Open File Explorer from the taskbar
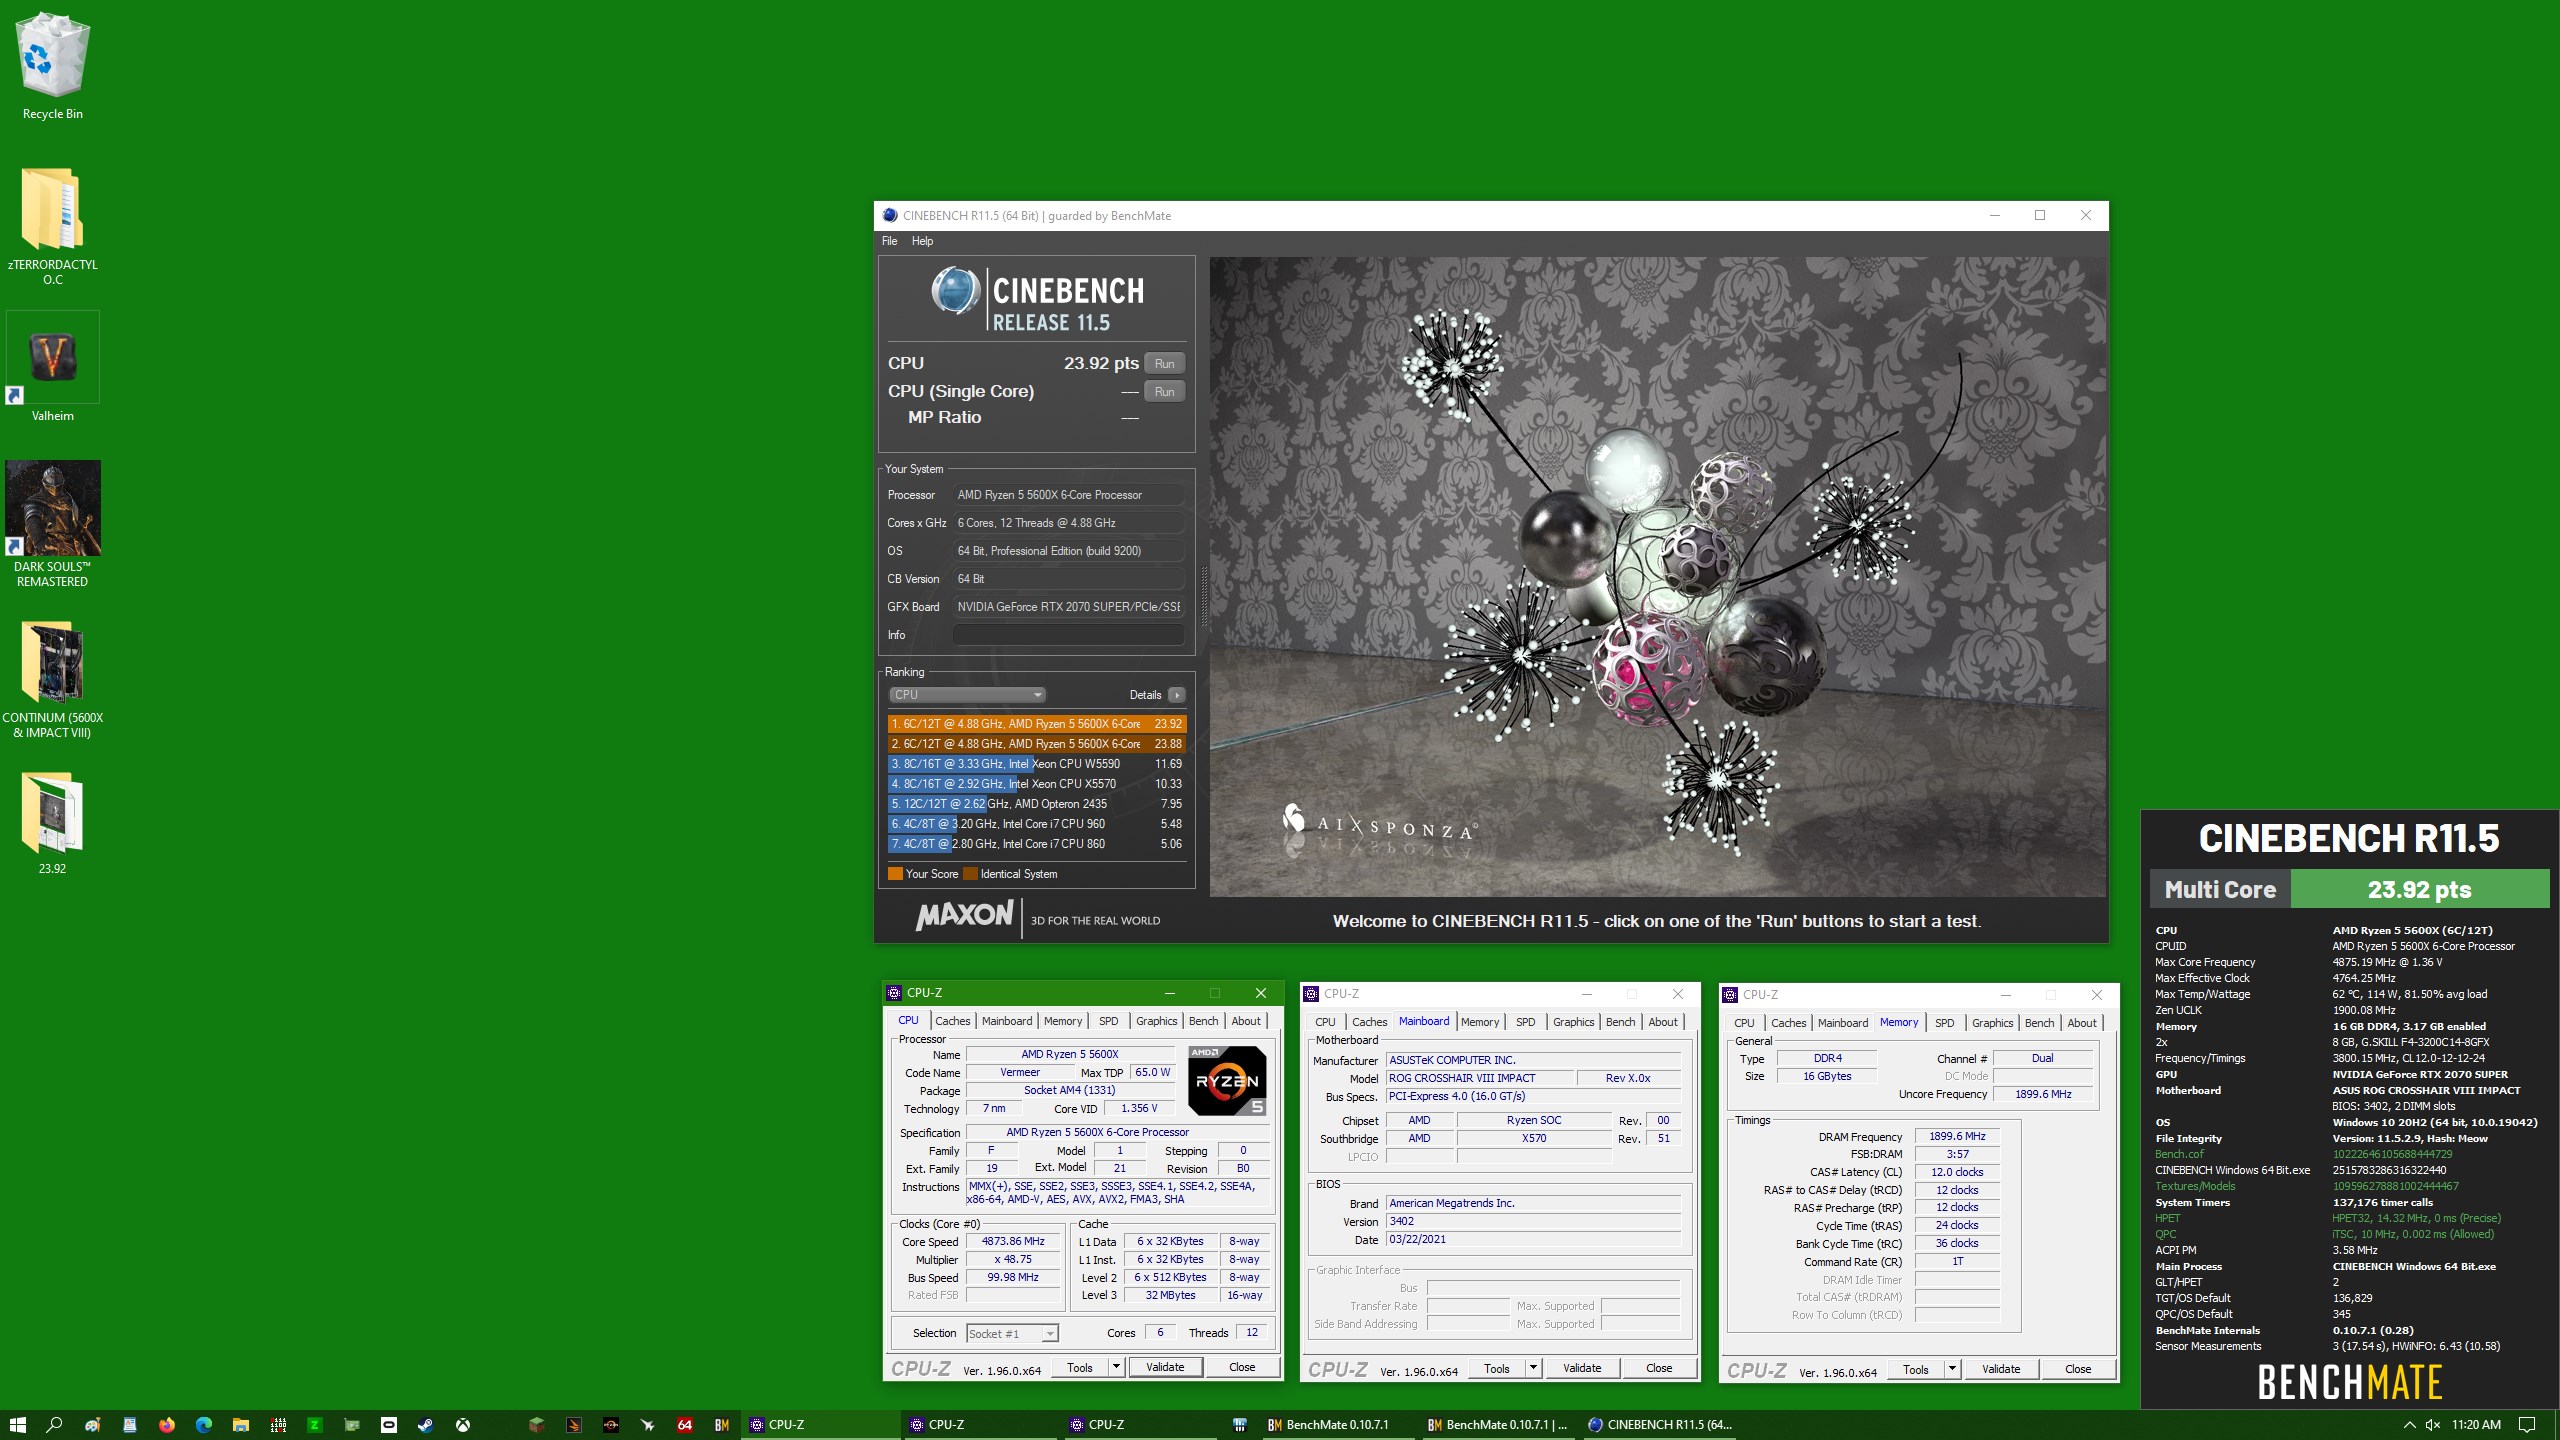 pyautogui.click(x=241, y=1425)
